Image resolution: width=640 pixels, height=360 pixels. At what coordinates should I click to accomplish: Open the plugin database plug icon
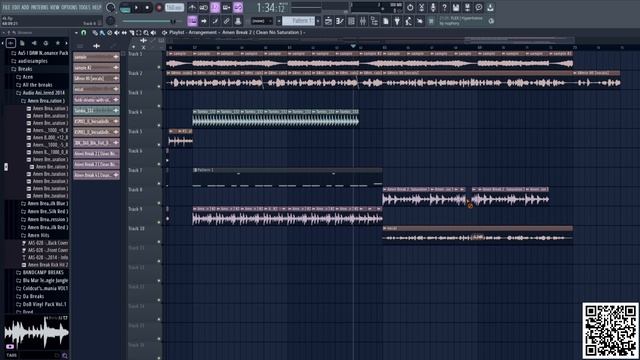point(397,21)
